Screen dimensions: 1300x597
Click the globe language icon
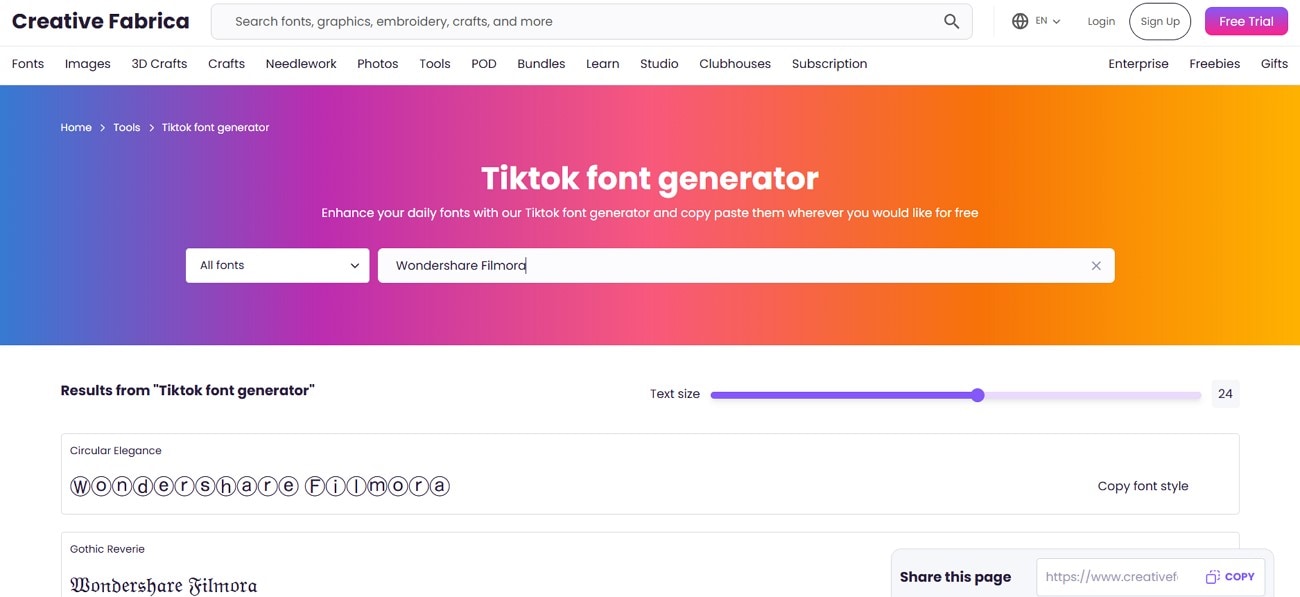(x=1020, y=21)
